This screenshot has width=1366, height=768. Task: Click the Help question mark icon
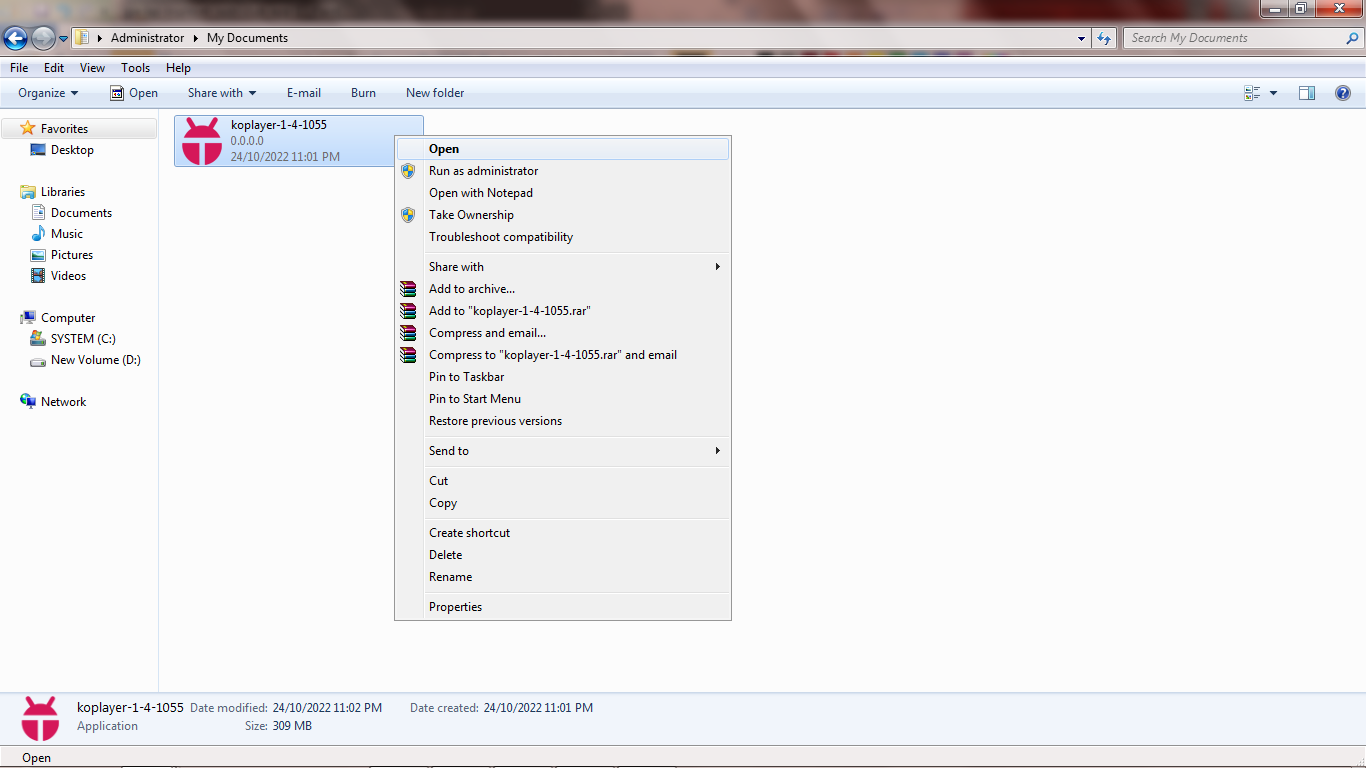[1342, 93]
